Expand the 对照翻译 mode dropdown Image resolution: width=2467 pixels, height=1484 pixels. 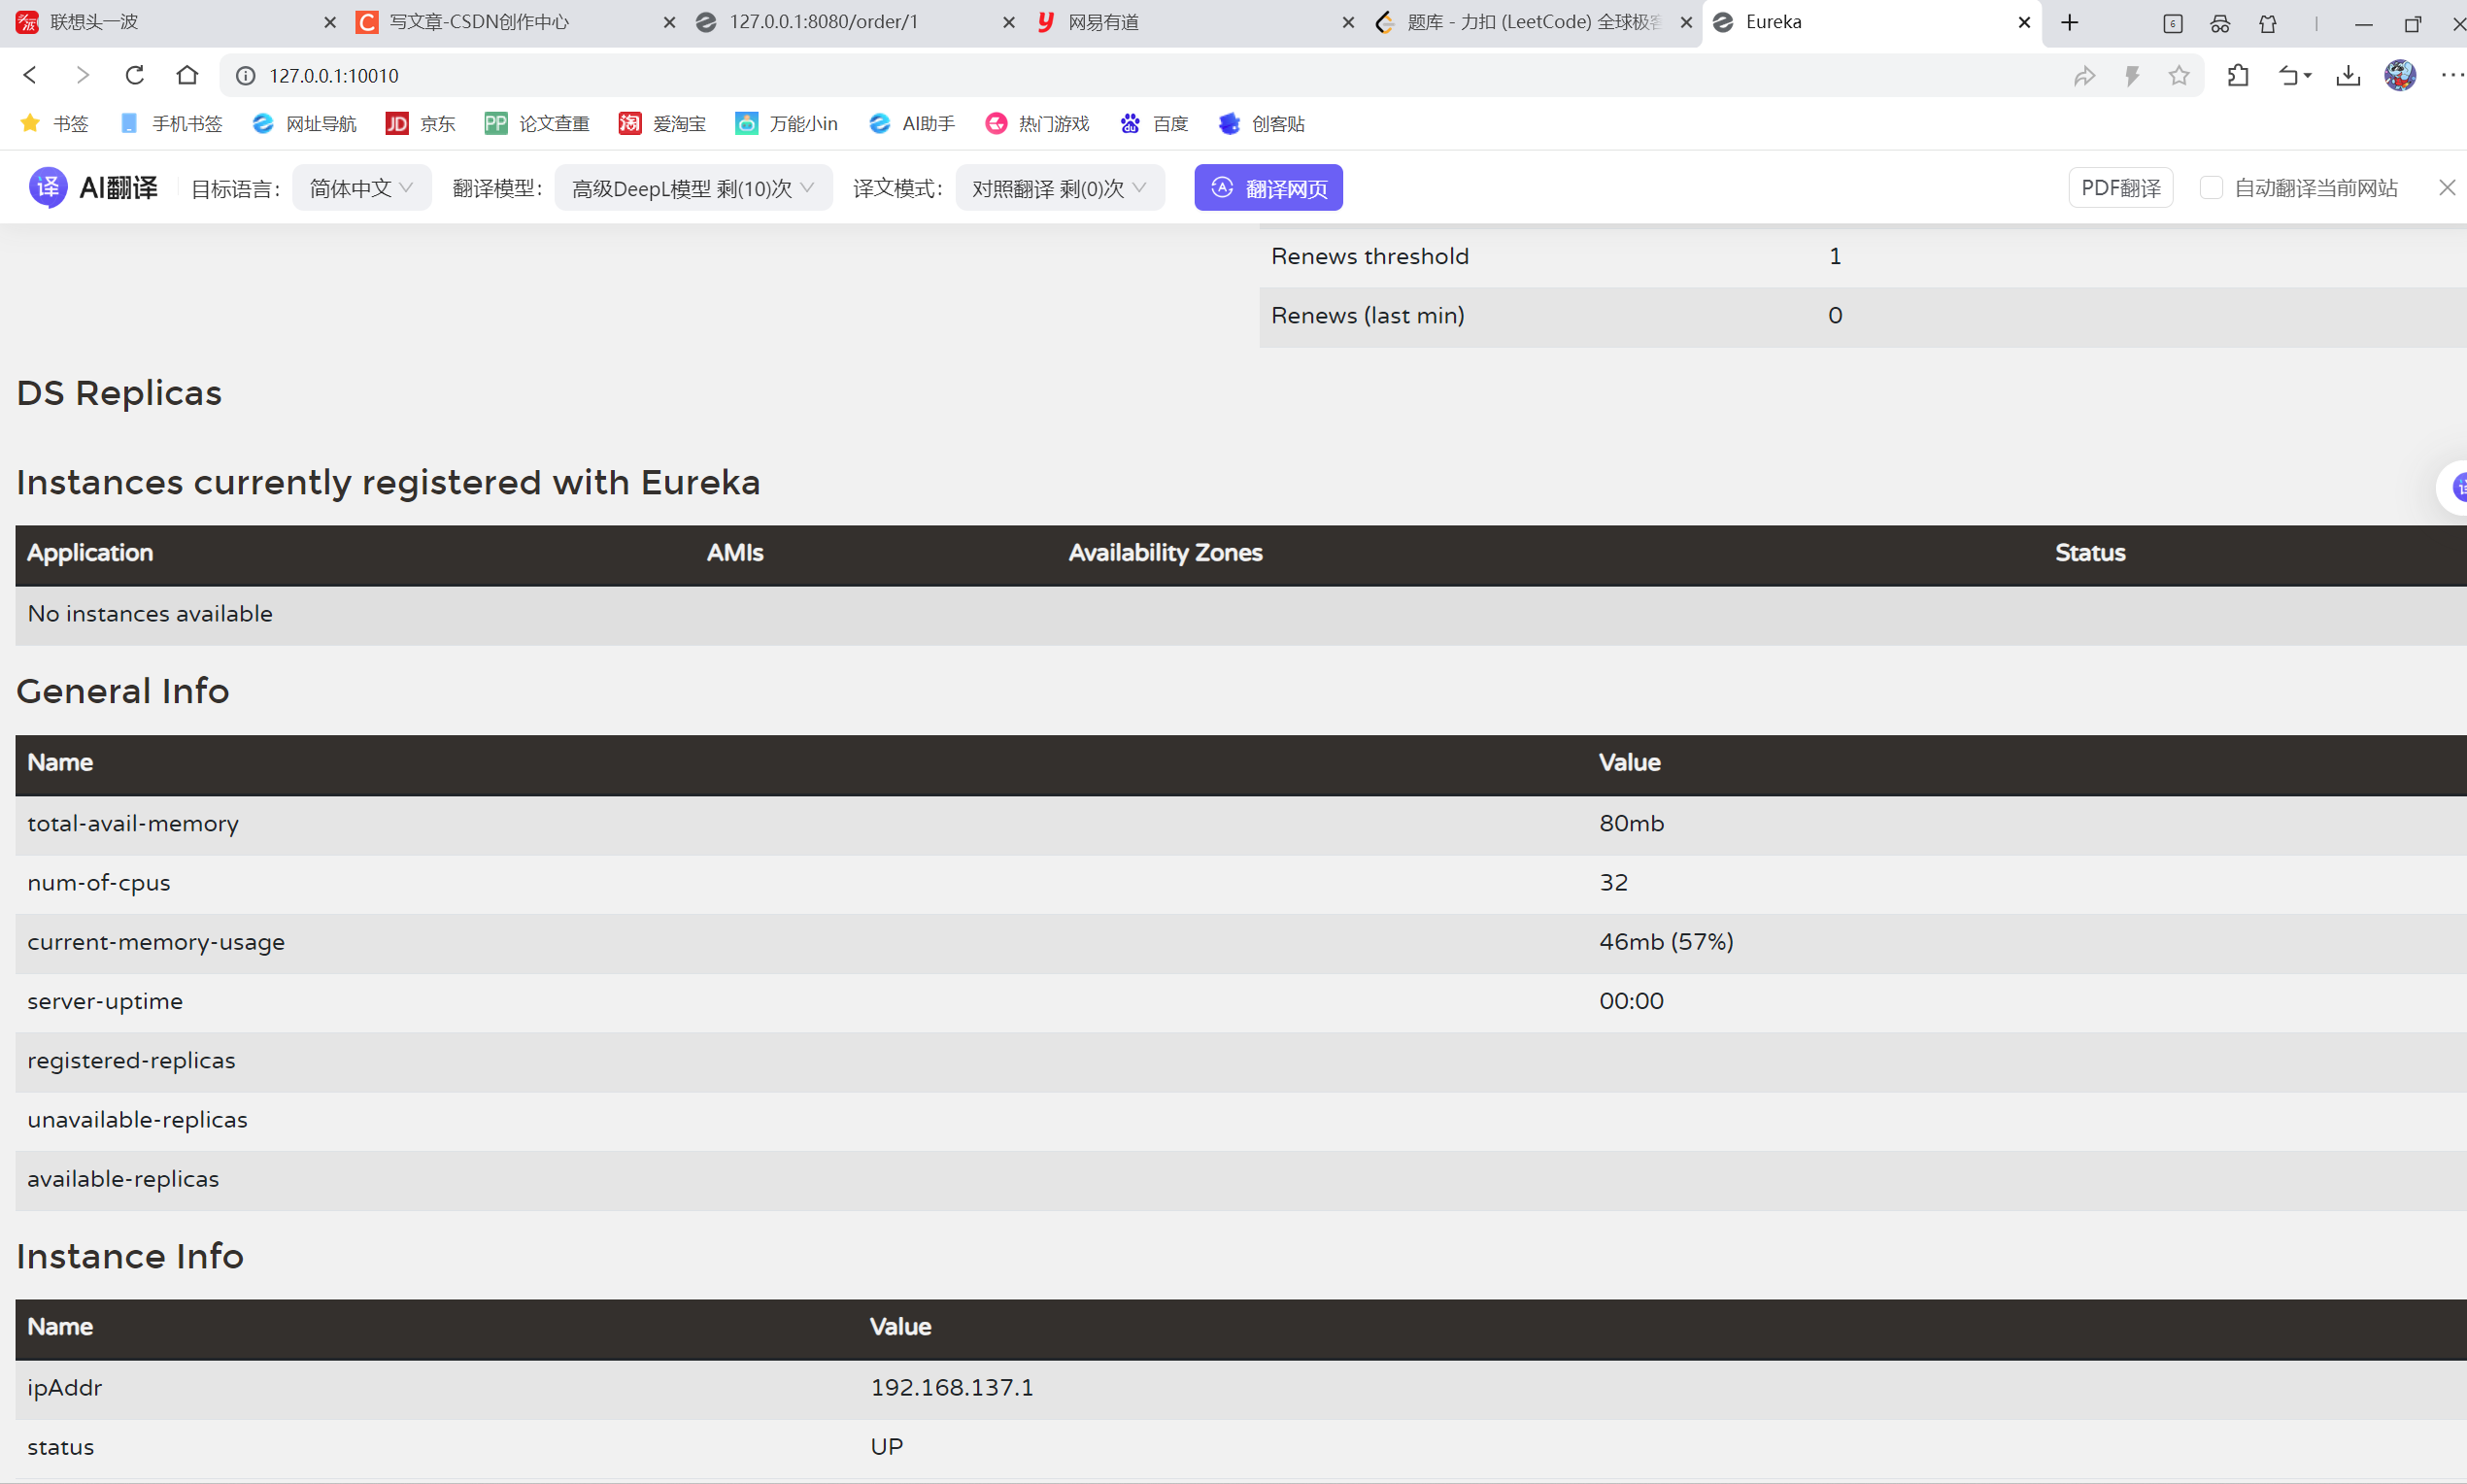click(x=1059, y=188)
